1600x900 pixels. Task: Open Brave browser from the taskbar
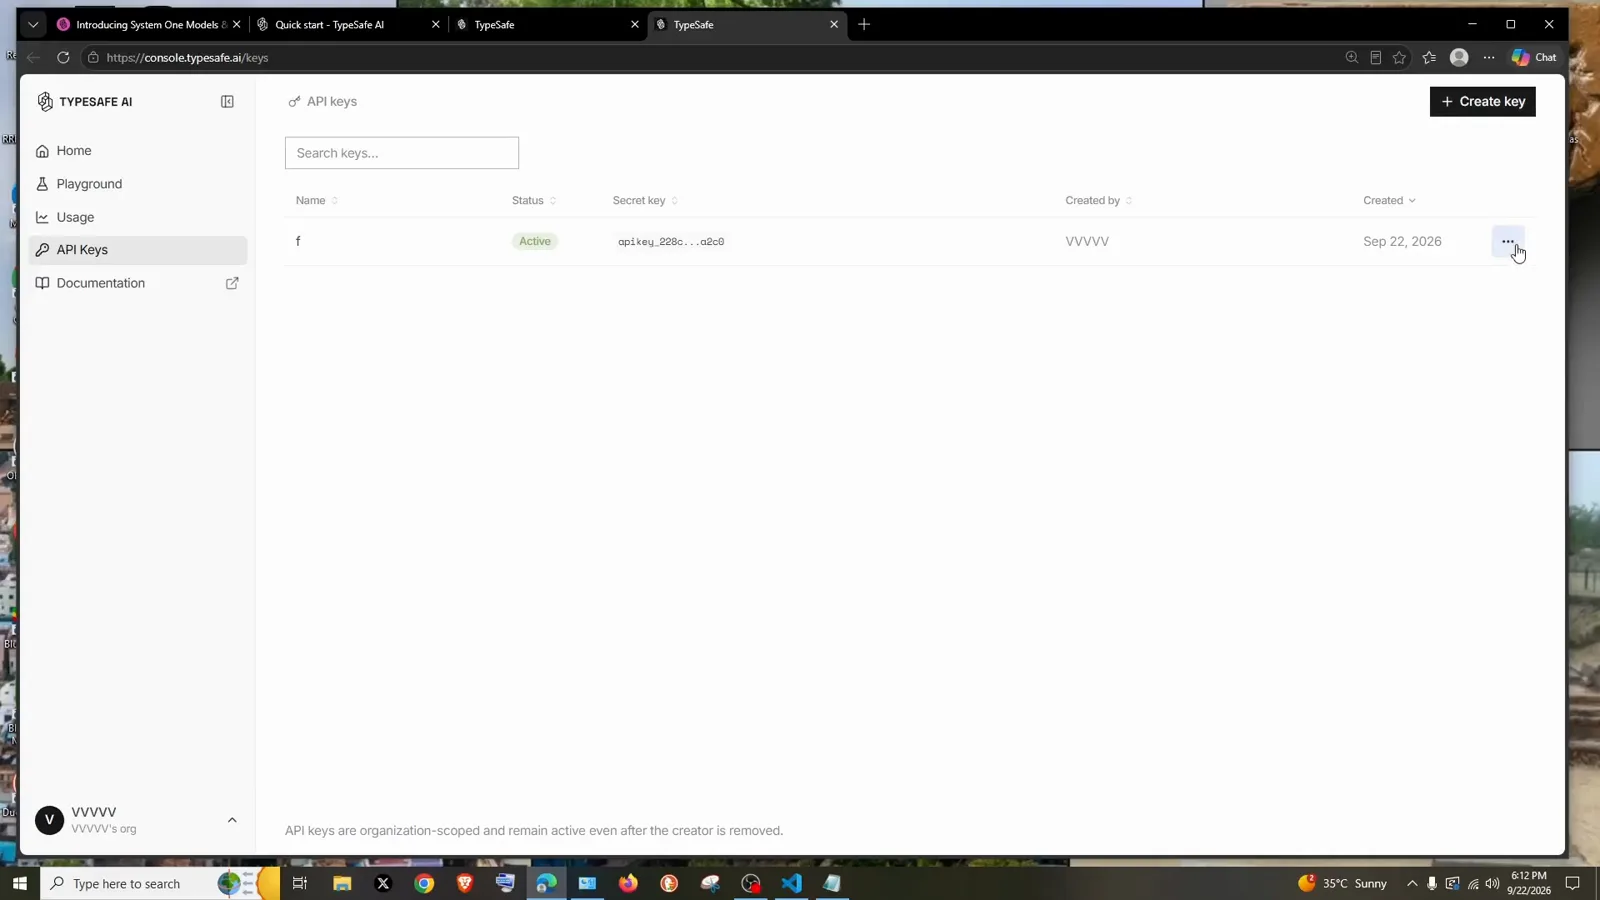point(465,883)
